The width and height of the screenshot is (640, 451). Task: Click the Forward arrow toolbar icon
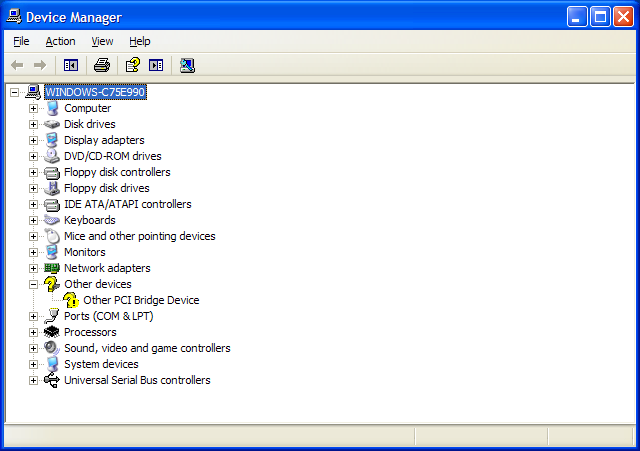40,65
